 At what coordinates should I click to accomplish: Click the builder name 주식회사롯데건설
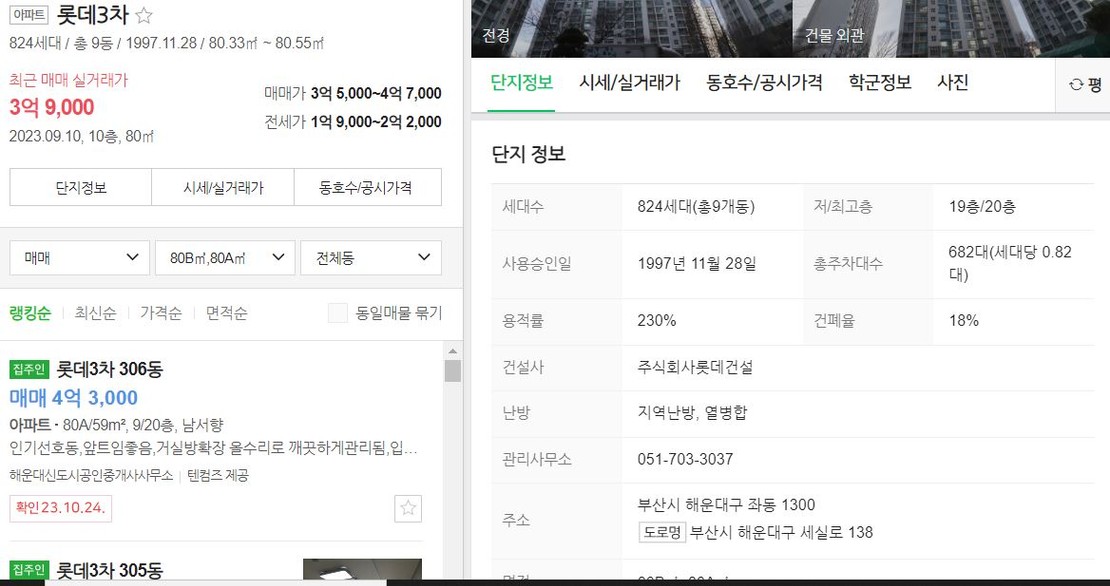click(x=695, y=367)
